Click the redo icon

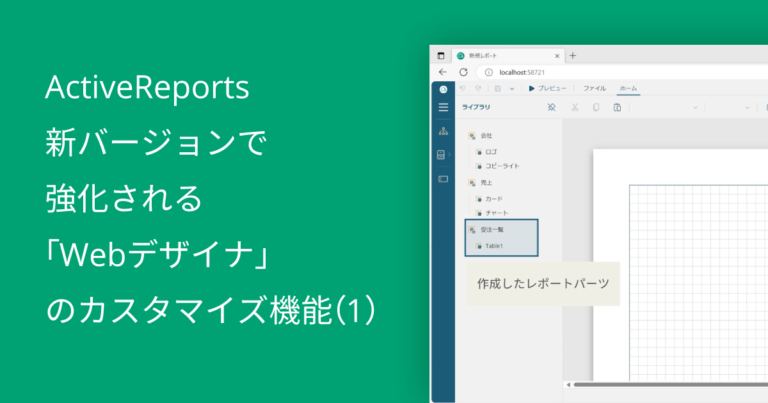(x=479, y=89)
